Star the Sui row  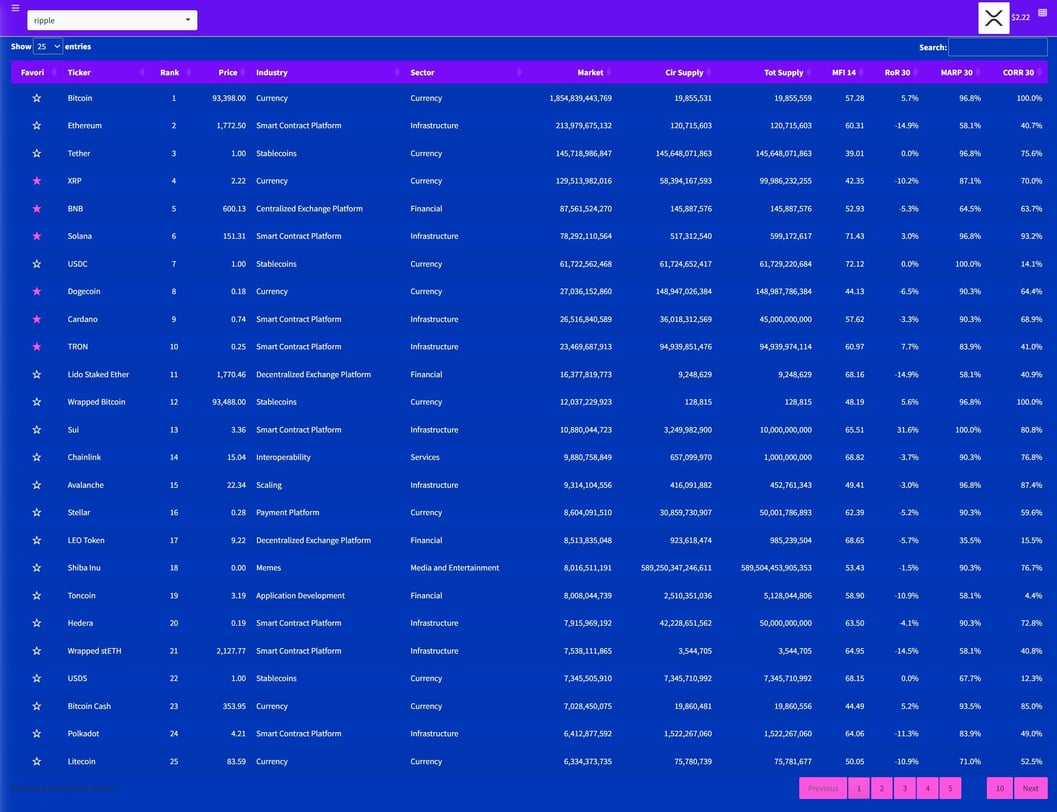coord(36,430)
